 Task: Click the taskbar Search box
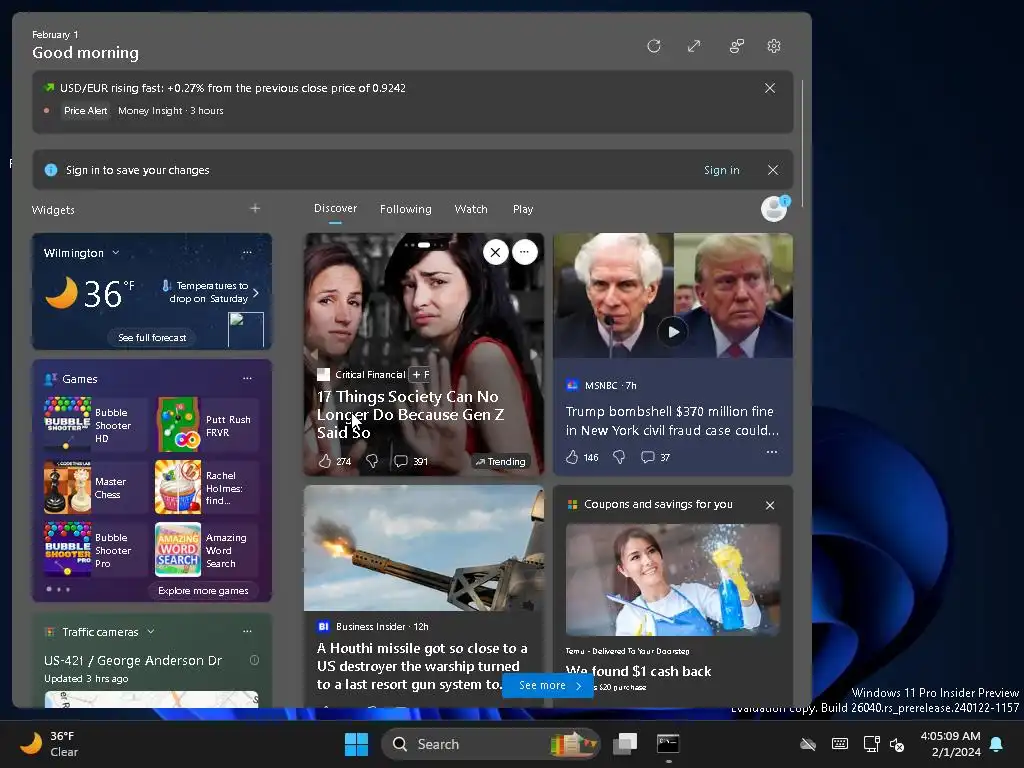(490, 744)
